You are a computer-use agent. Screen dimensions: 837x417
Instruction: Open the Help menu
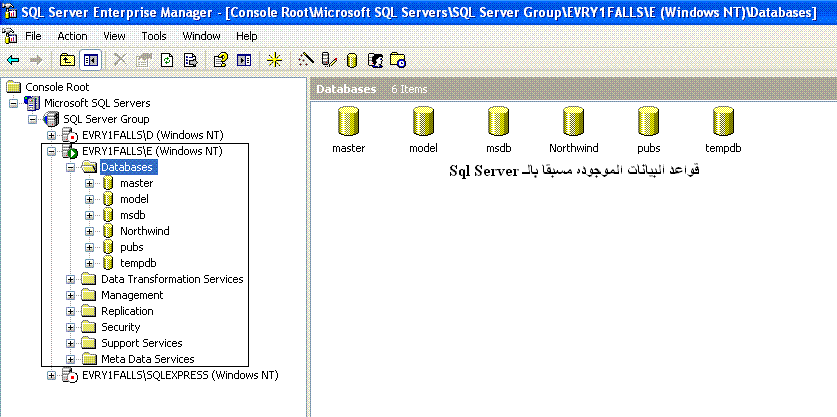click(247, 36)
